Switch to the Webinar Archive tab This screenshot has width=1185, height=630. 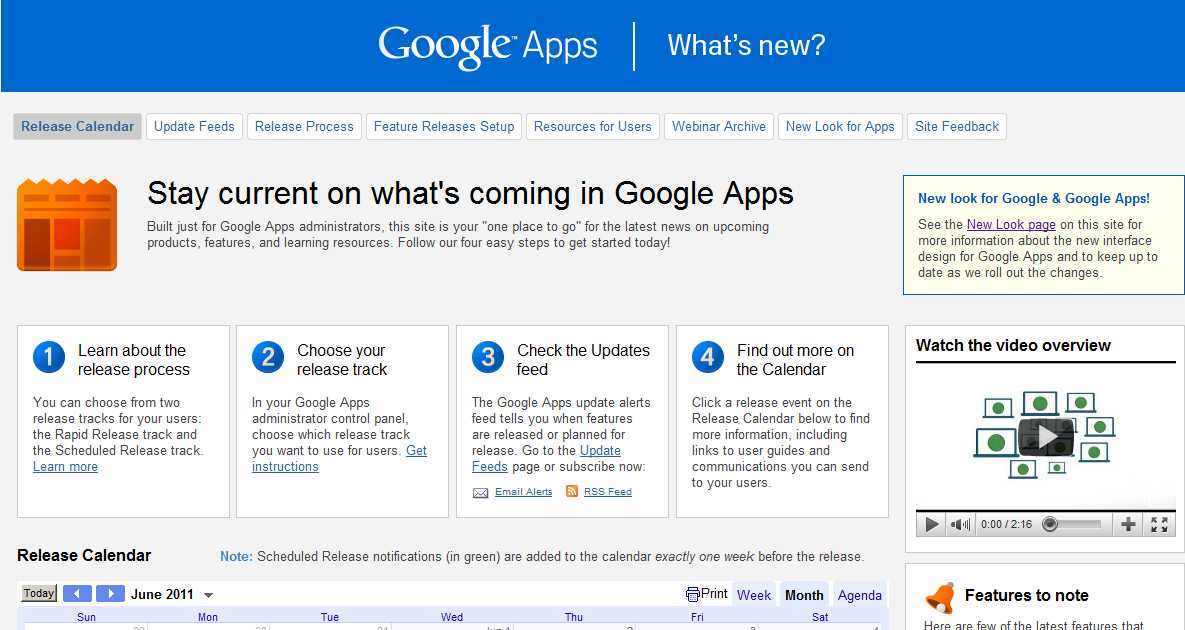pos(719,127)
